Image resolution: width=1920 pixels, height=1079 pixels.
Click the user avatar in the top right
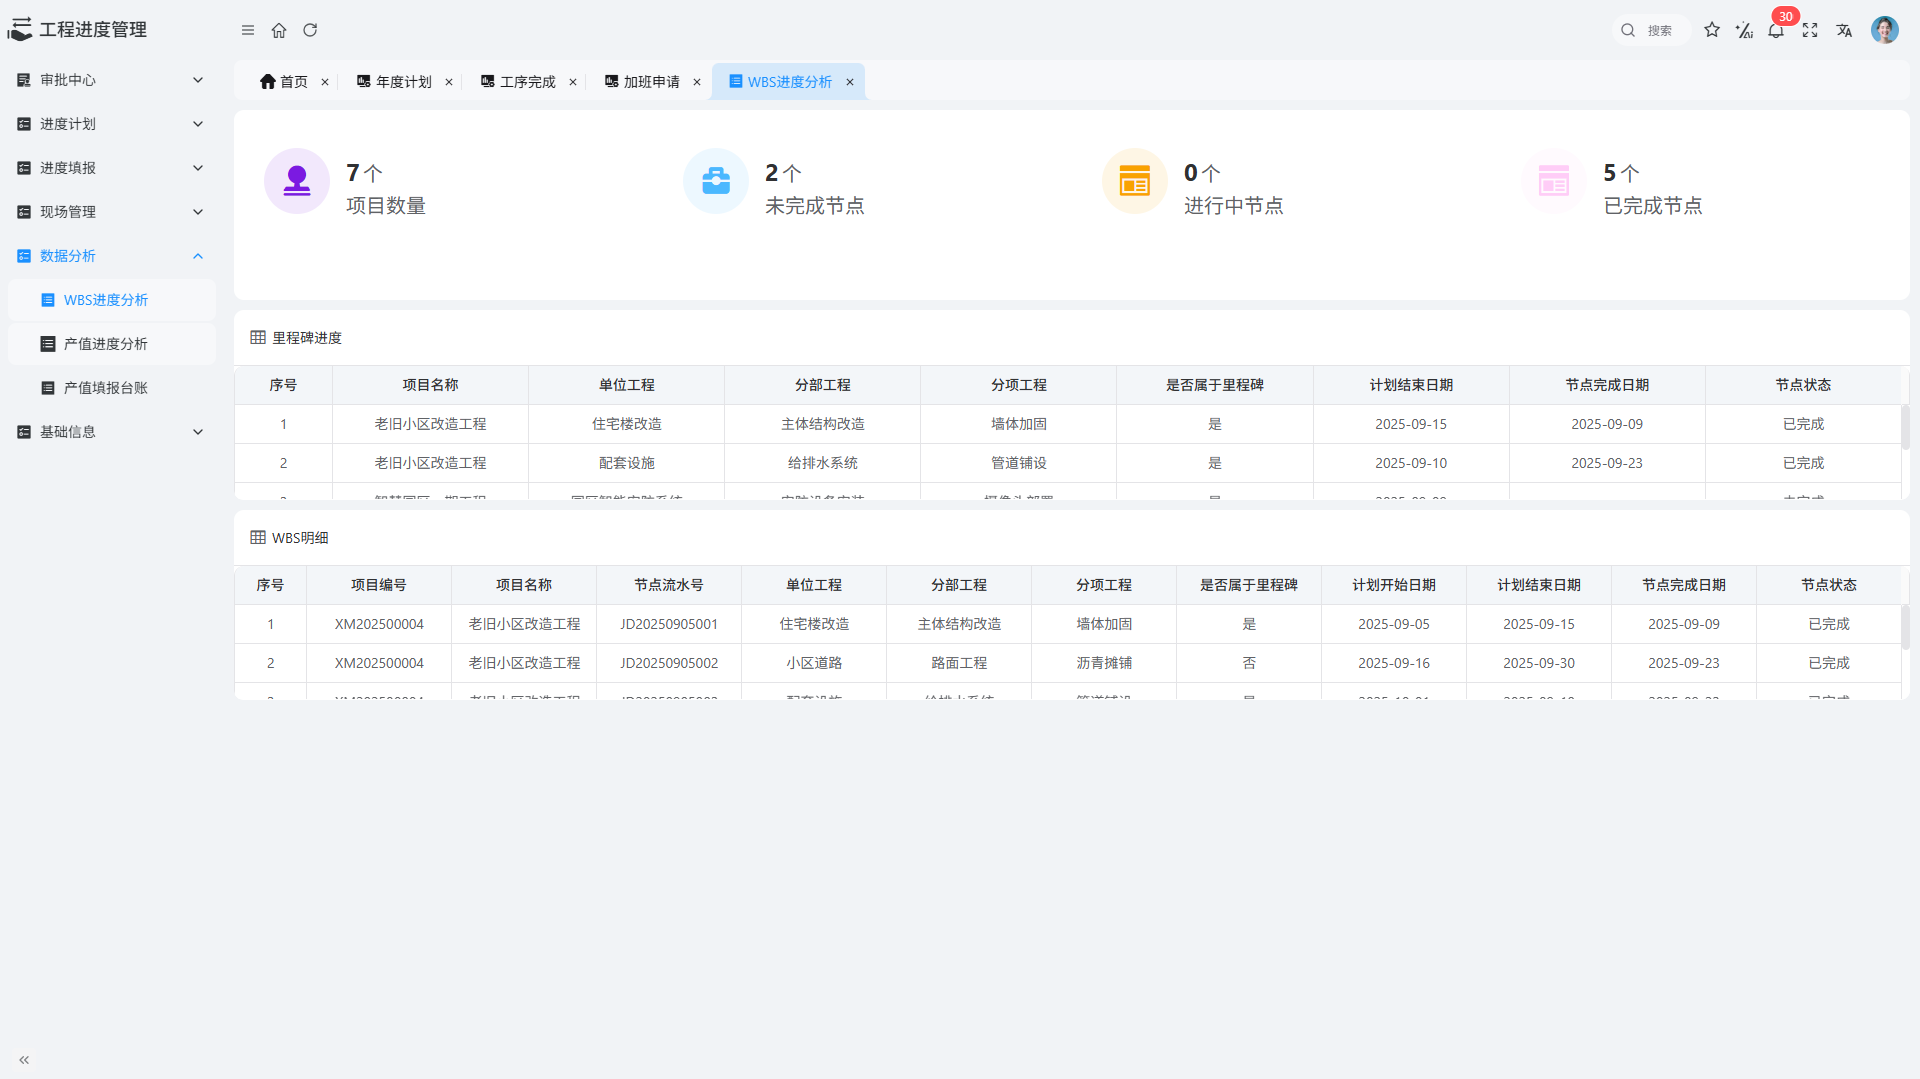click(1884, 30)
